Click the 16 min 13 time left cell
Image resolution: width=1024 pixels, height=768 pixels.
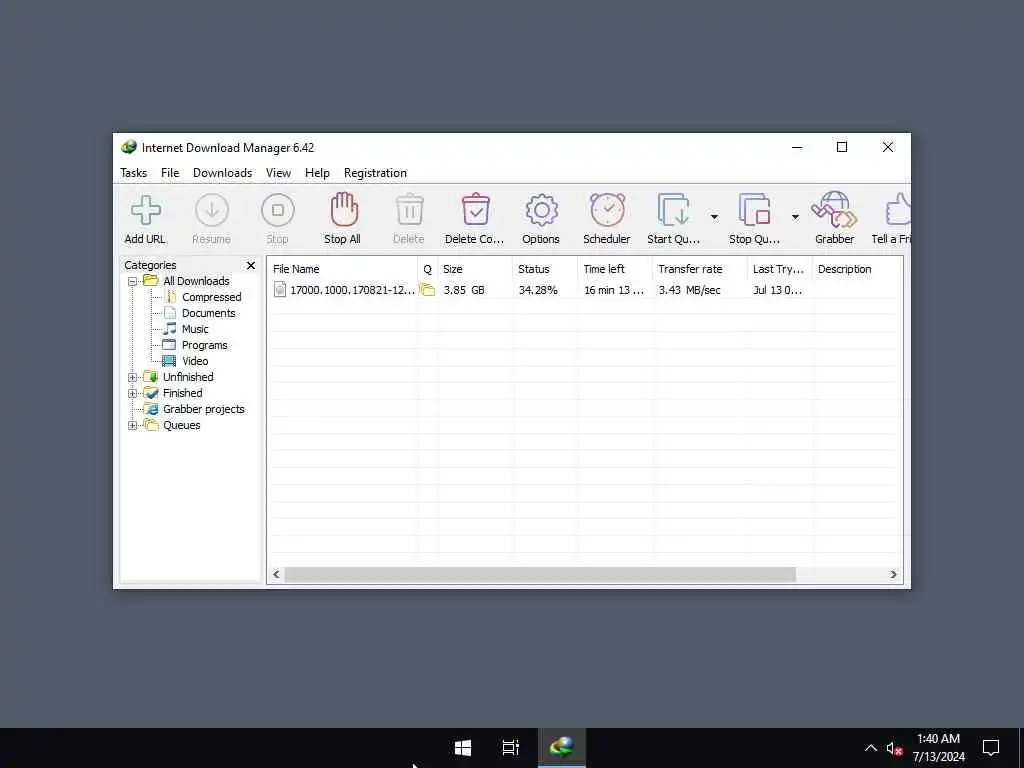(x=614, y=290)
